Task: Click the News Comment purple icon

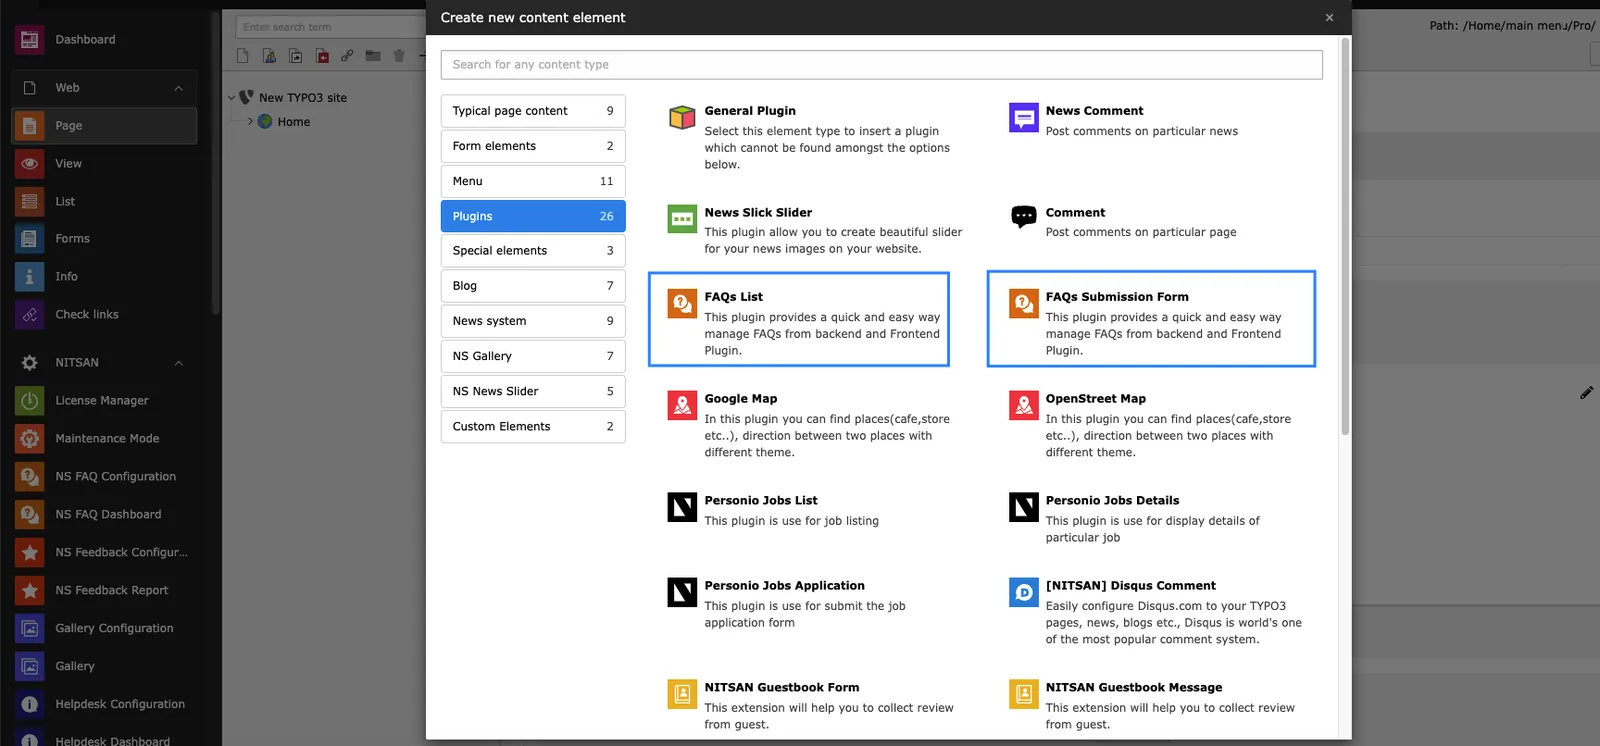Action: [1024, 118]
